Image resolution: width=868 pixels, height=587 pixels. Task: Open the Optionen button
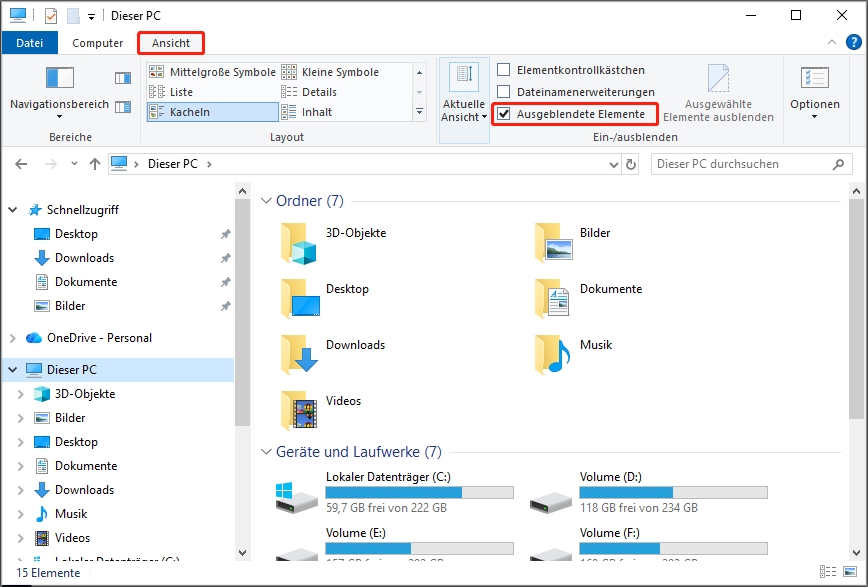[814, 93]
